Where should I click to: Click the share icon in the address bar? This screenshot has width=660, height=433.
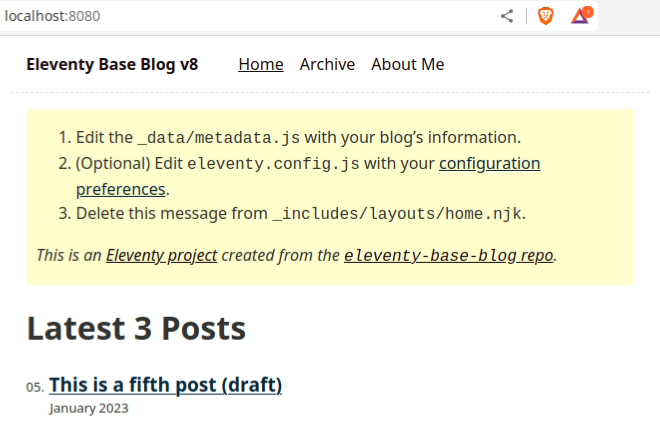507,16
